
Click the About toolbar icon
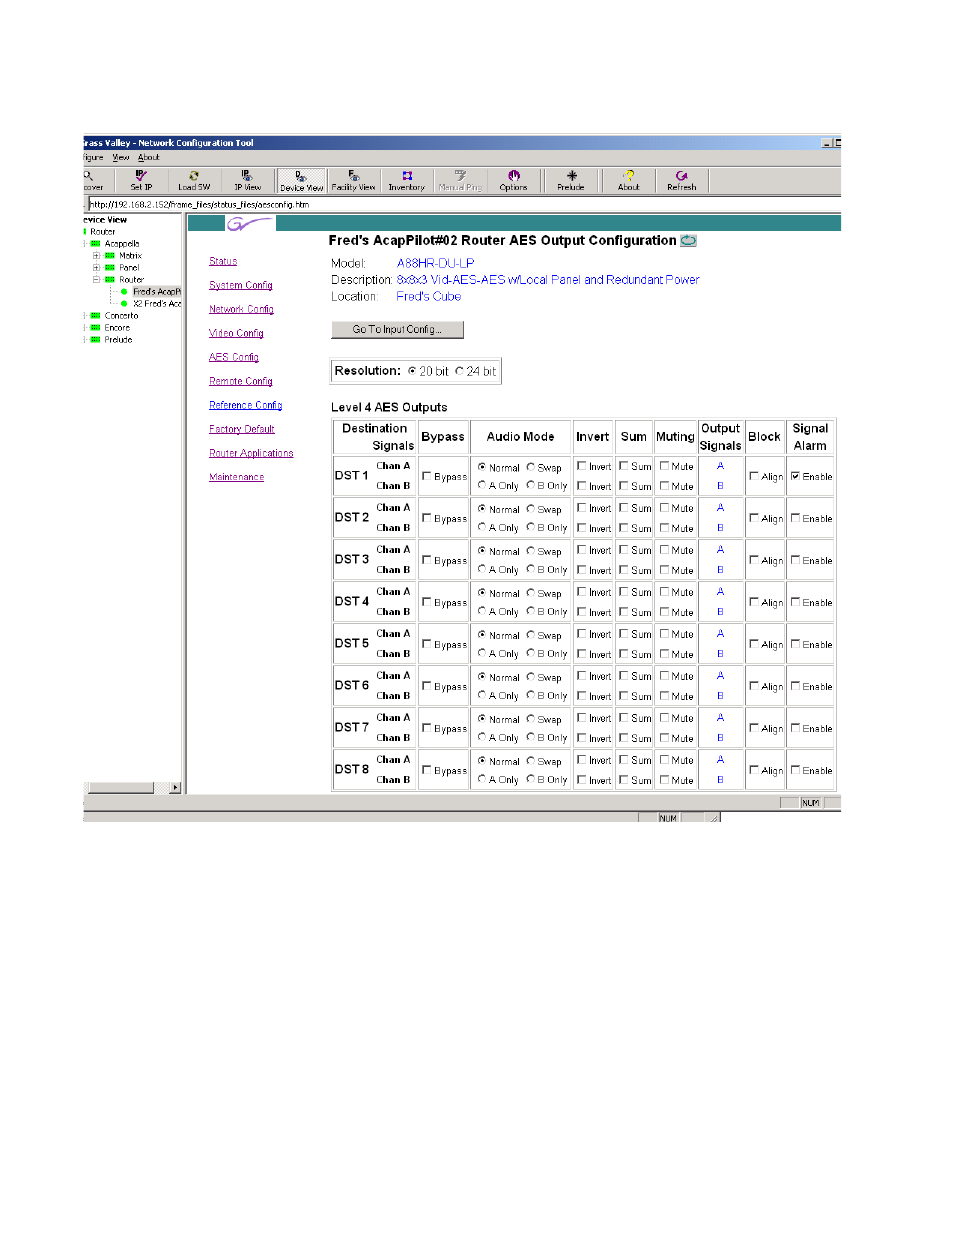628,180
